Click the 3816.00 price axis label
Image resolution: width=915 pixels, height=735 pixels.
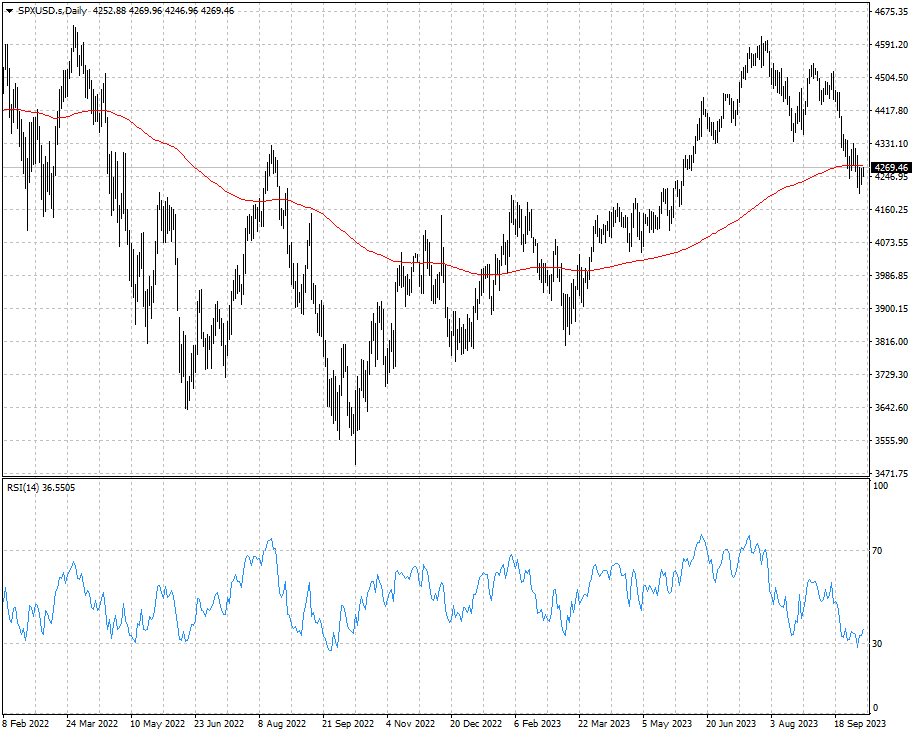pos(891,341)
